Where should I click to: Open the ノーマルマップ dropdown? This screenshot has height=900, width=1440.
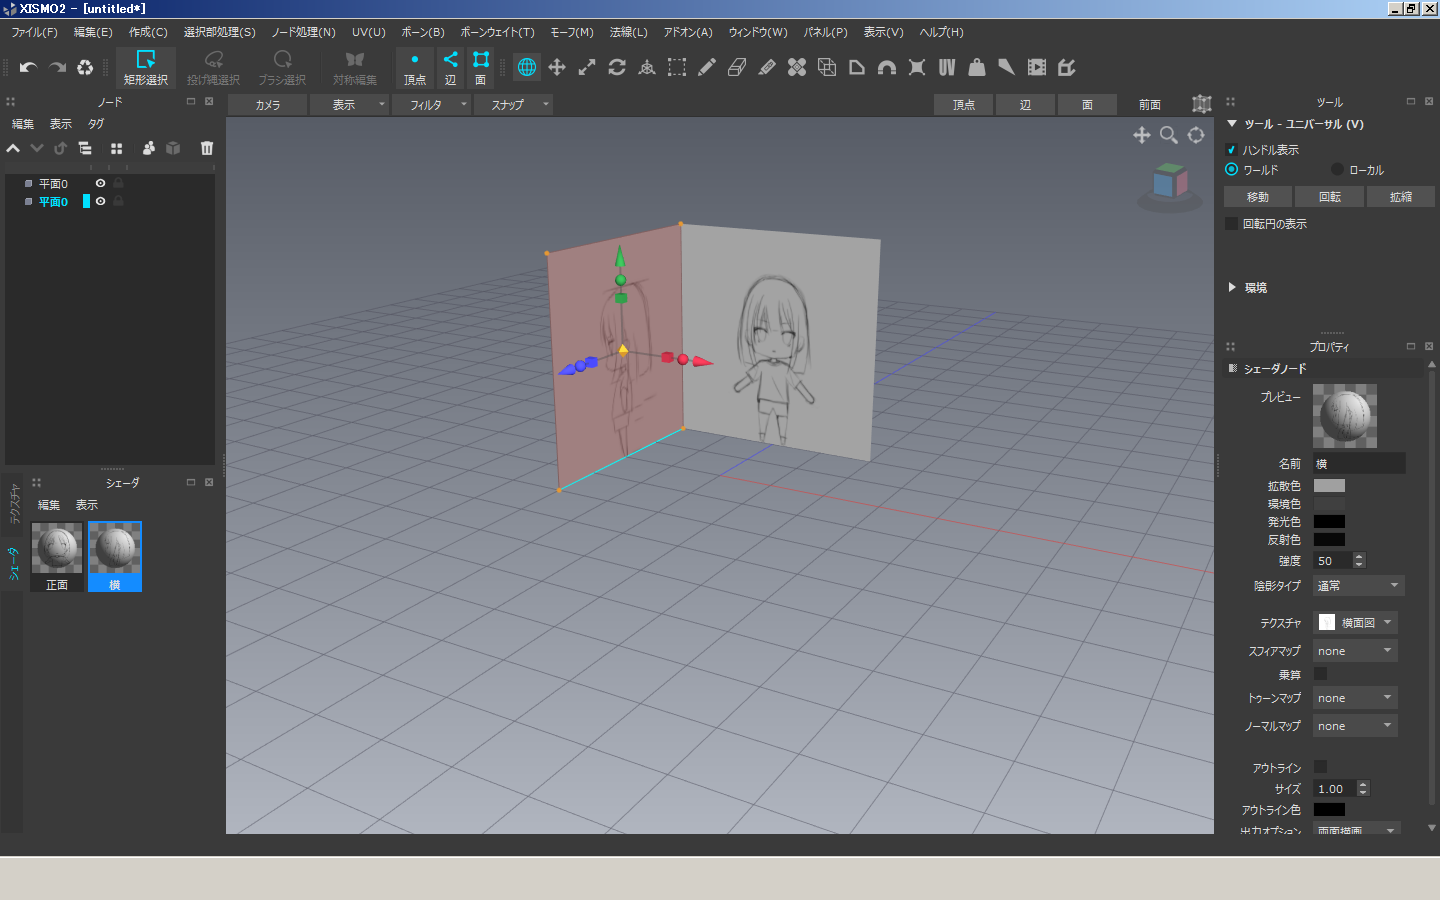1355,726
